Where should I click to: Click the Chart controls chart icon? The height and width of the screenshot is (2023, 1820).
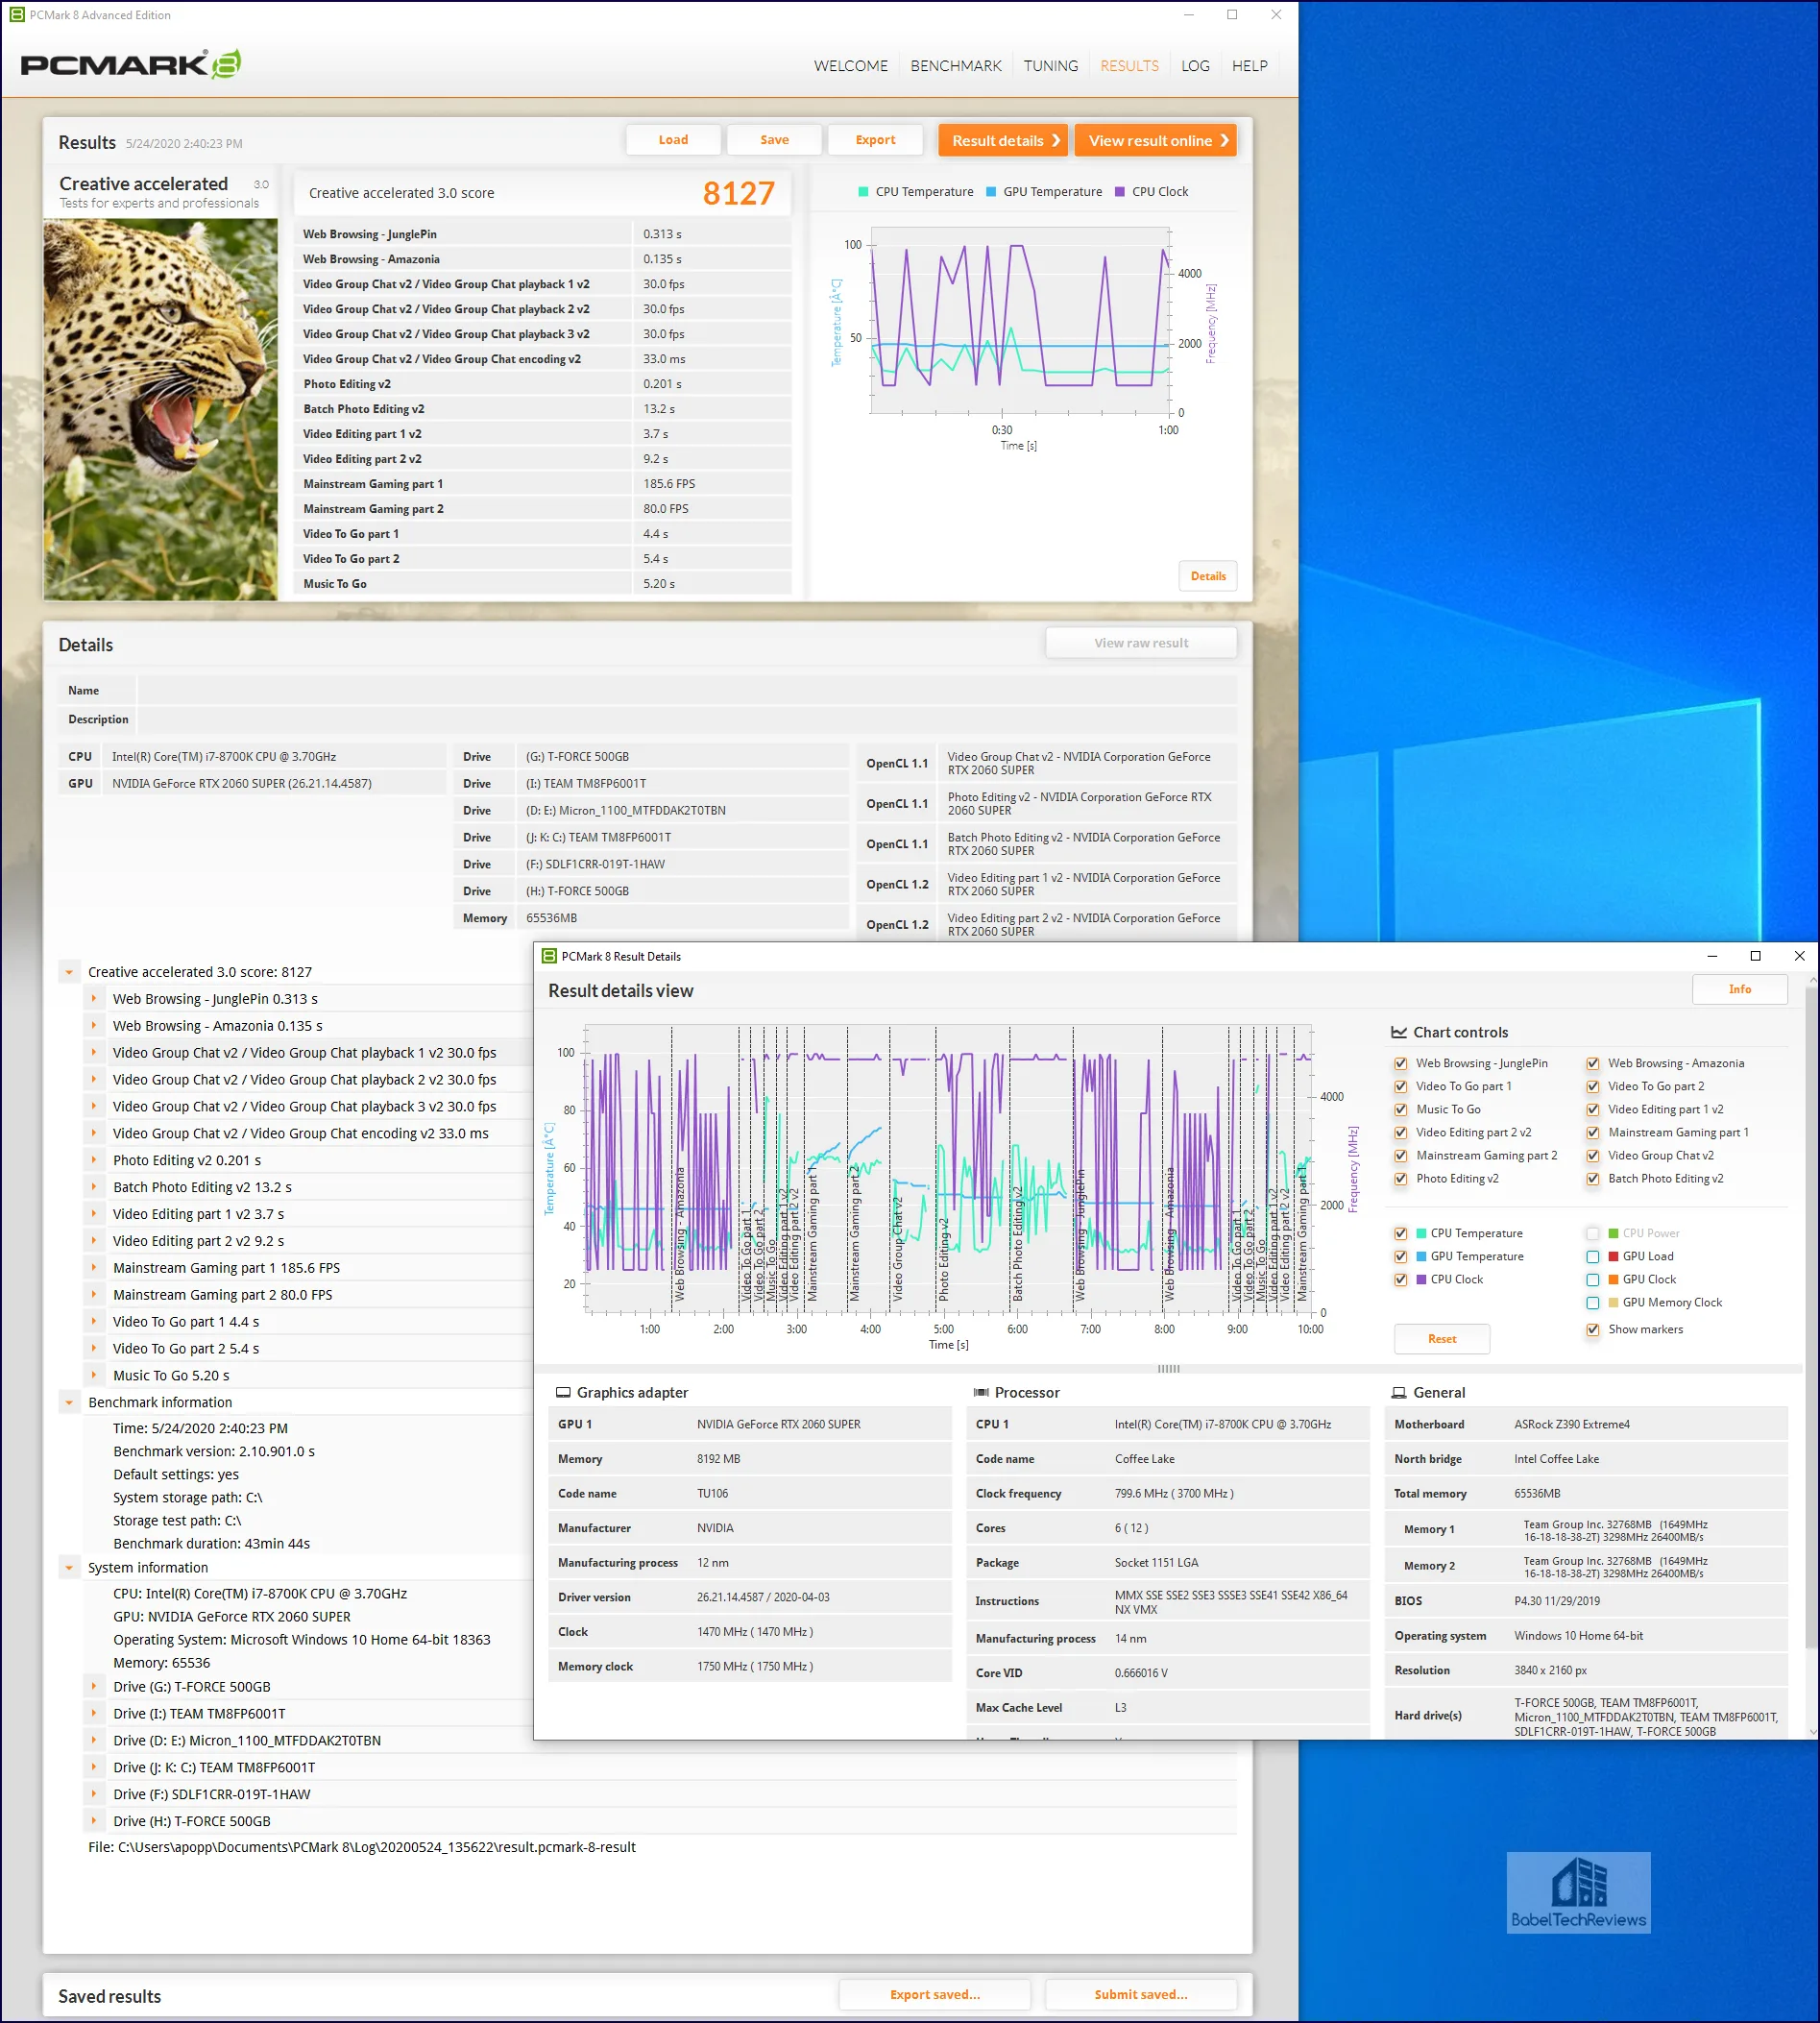(x=1399, y=1032)
